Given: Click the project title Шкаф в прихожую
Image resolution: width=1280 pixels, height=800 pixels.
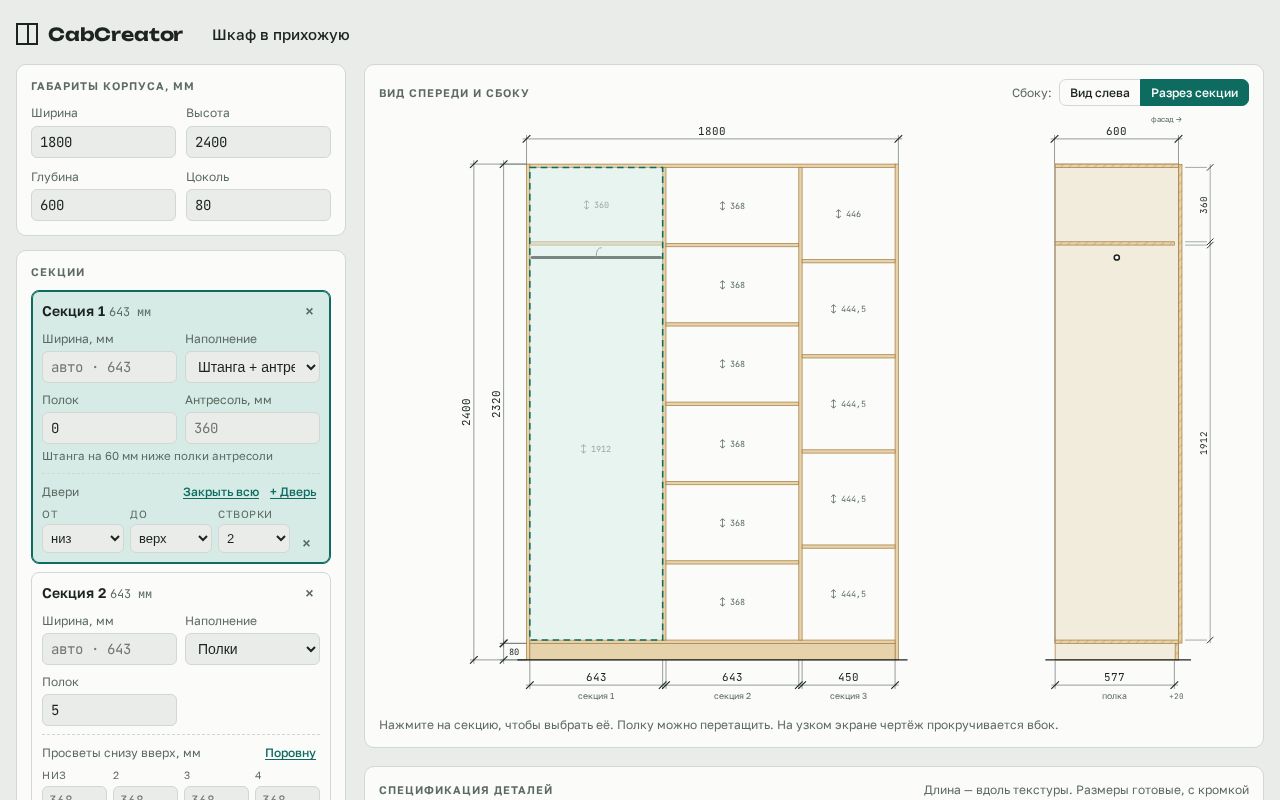Looking at the screenshot, I should [281, 35].
